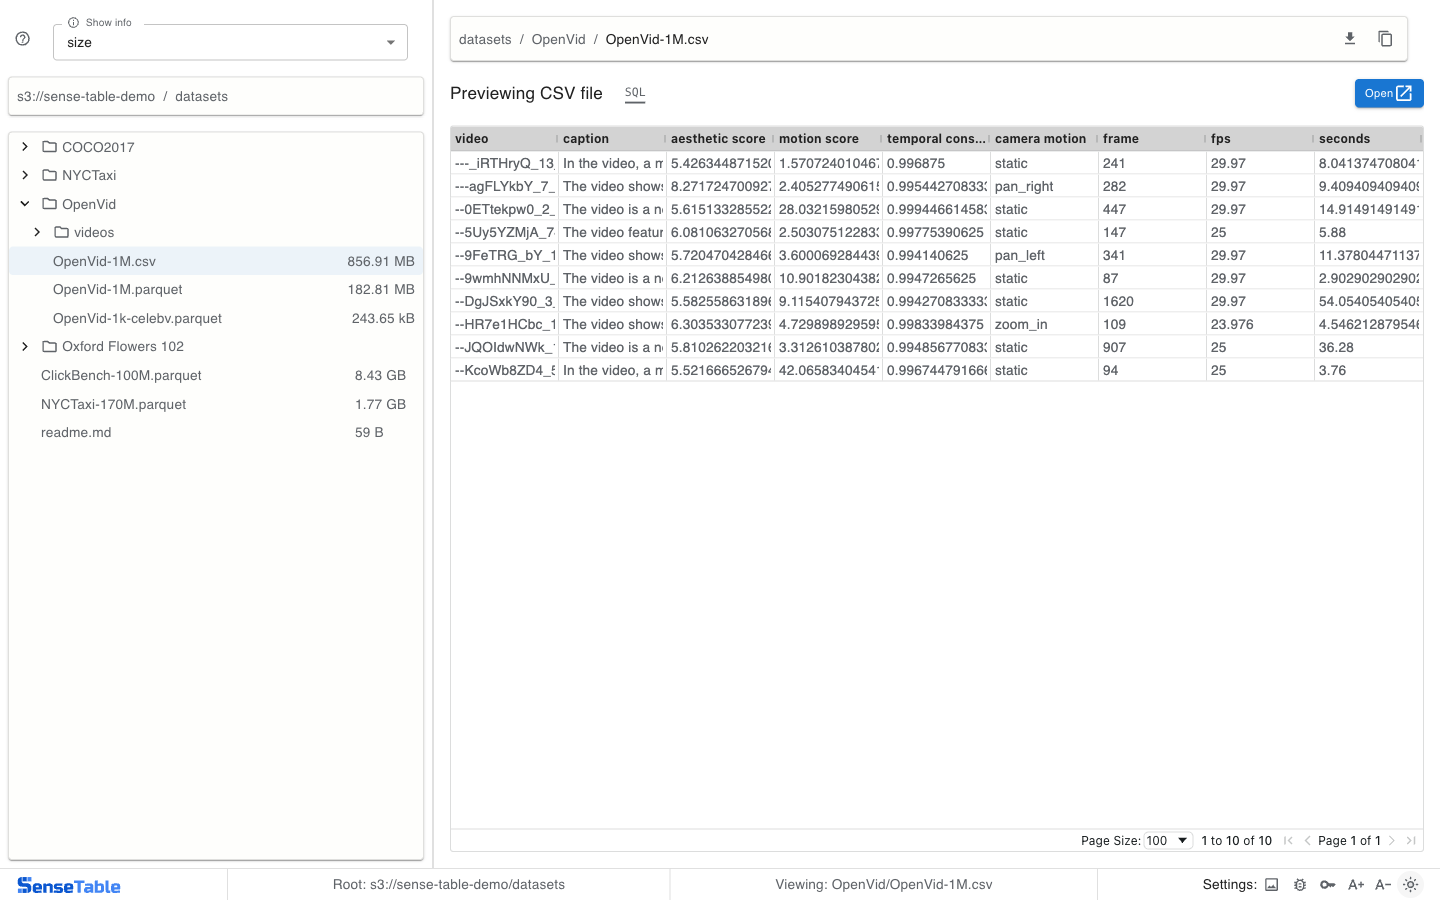The height and width of the screenshot is (900, 1440).
Task: Click the debug bug icon in settings
Action: 1300,885
